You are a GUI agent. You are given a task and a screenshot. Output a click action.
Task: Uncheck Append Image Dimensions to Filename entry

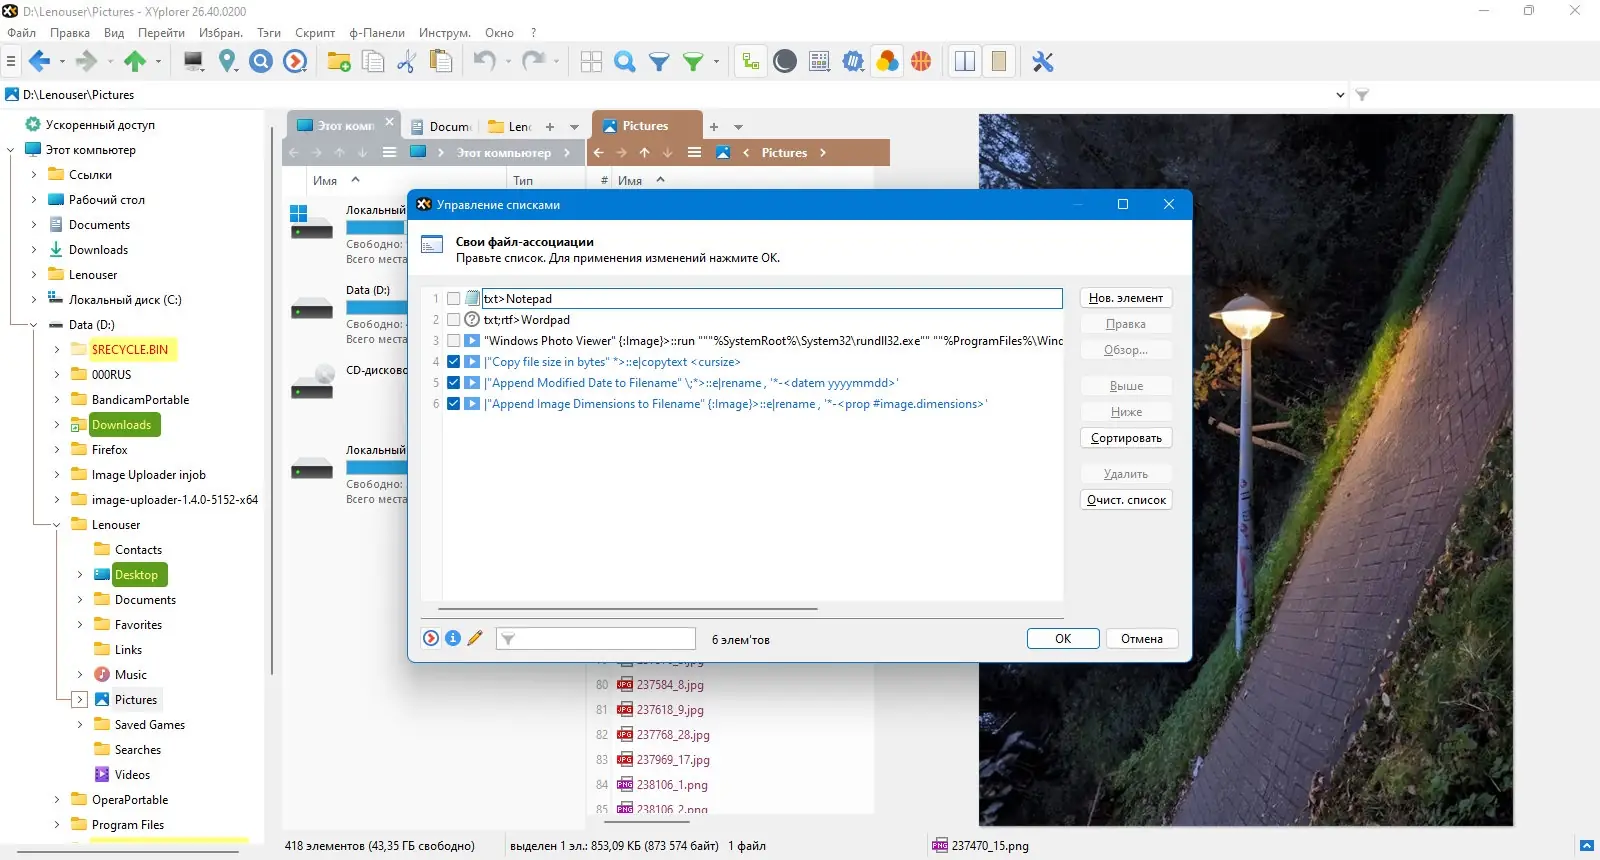click(454, 404)
